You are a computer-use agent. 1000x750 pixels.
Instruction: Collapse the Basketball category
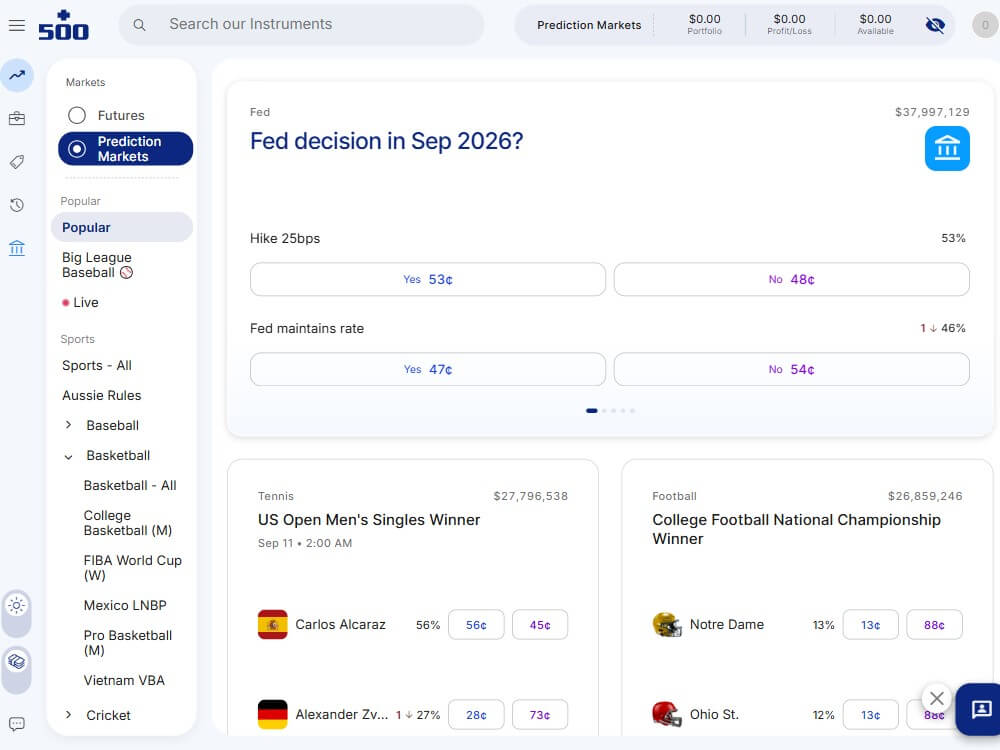coord(69,456)
